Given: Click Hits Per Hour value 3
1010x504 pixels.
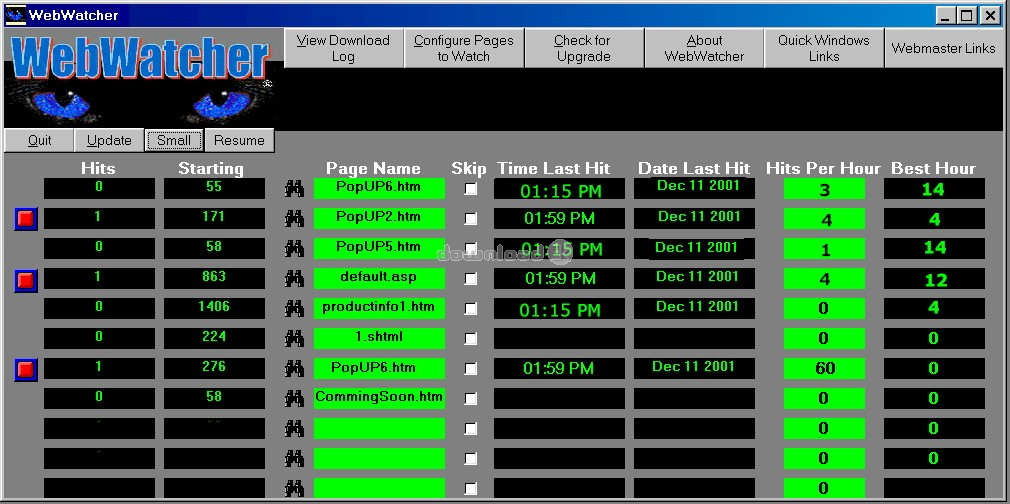Looking at the screenshot, I should (x=824, y=189).
